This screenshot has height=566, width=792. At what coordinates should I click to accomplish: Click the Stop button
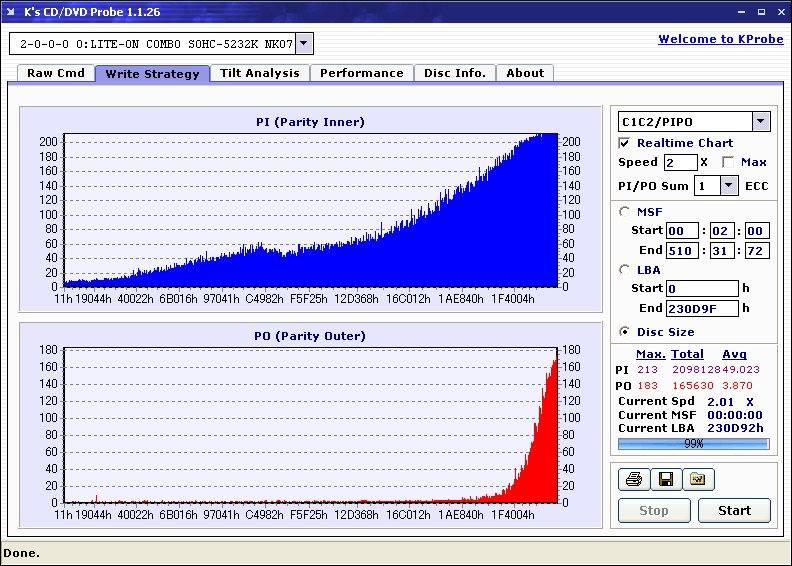[654, 510]
